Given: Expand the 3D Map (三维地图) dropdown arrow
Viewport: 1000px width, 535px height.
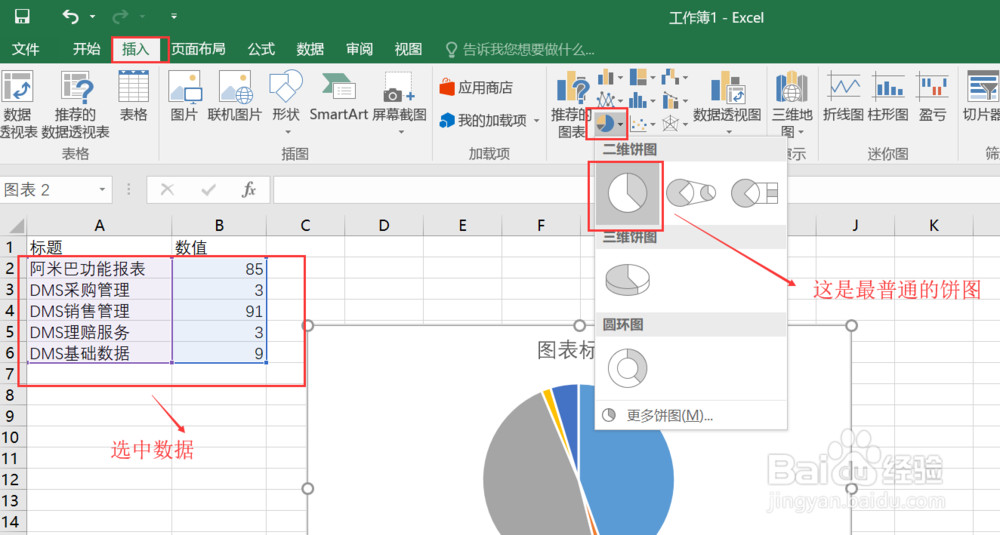Looking at the screenshot, I should tap(801, 133).
